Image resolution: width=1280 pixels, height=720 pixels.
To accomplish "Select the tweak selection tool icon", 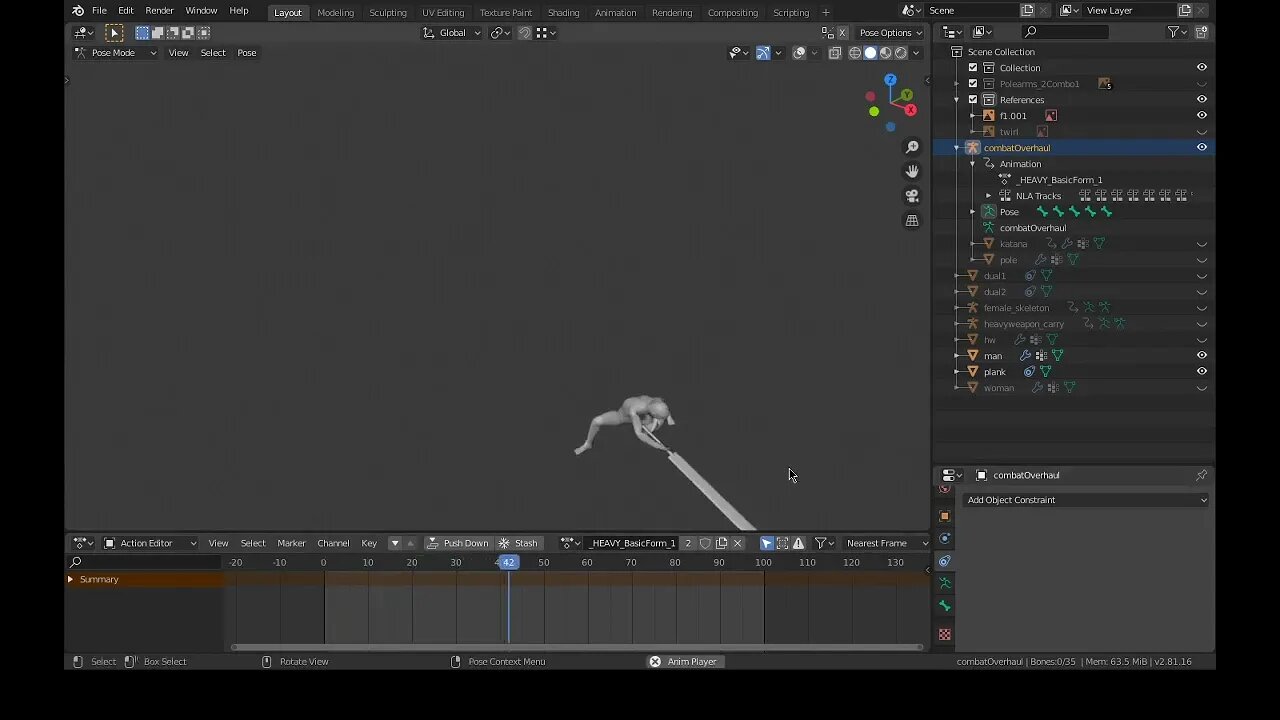I will click(114, 33).
